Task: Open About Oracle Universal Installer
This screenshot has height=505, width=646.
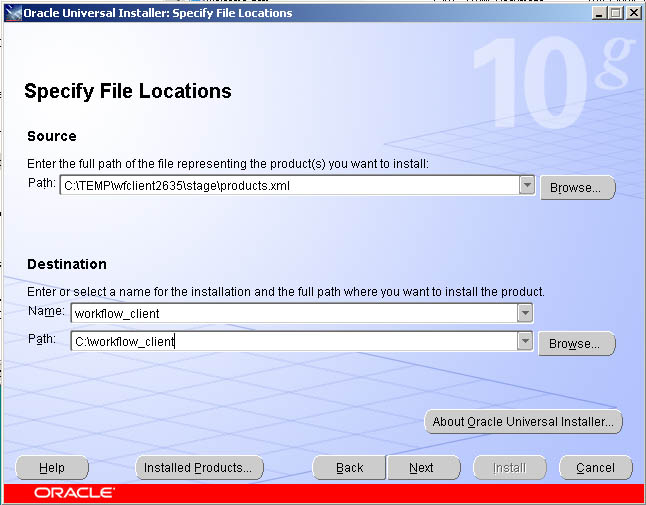Action: (523, 422)
